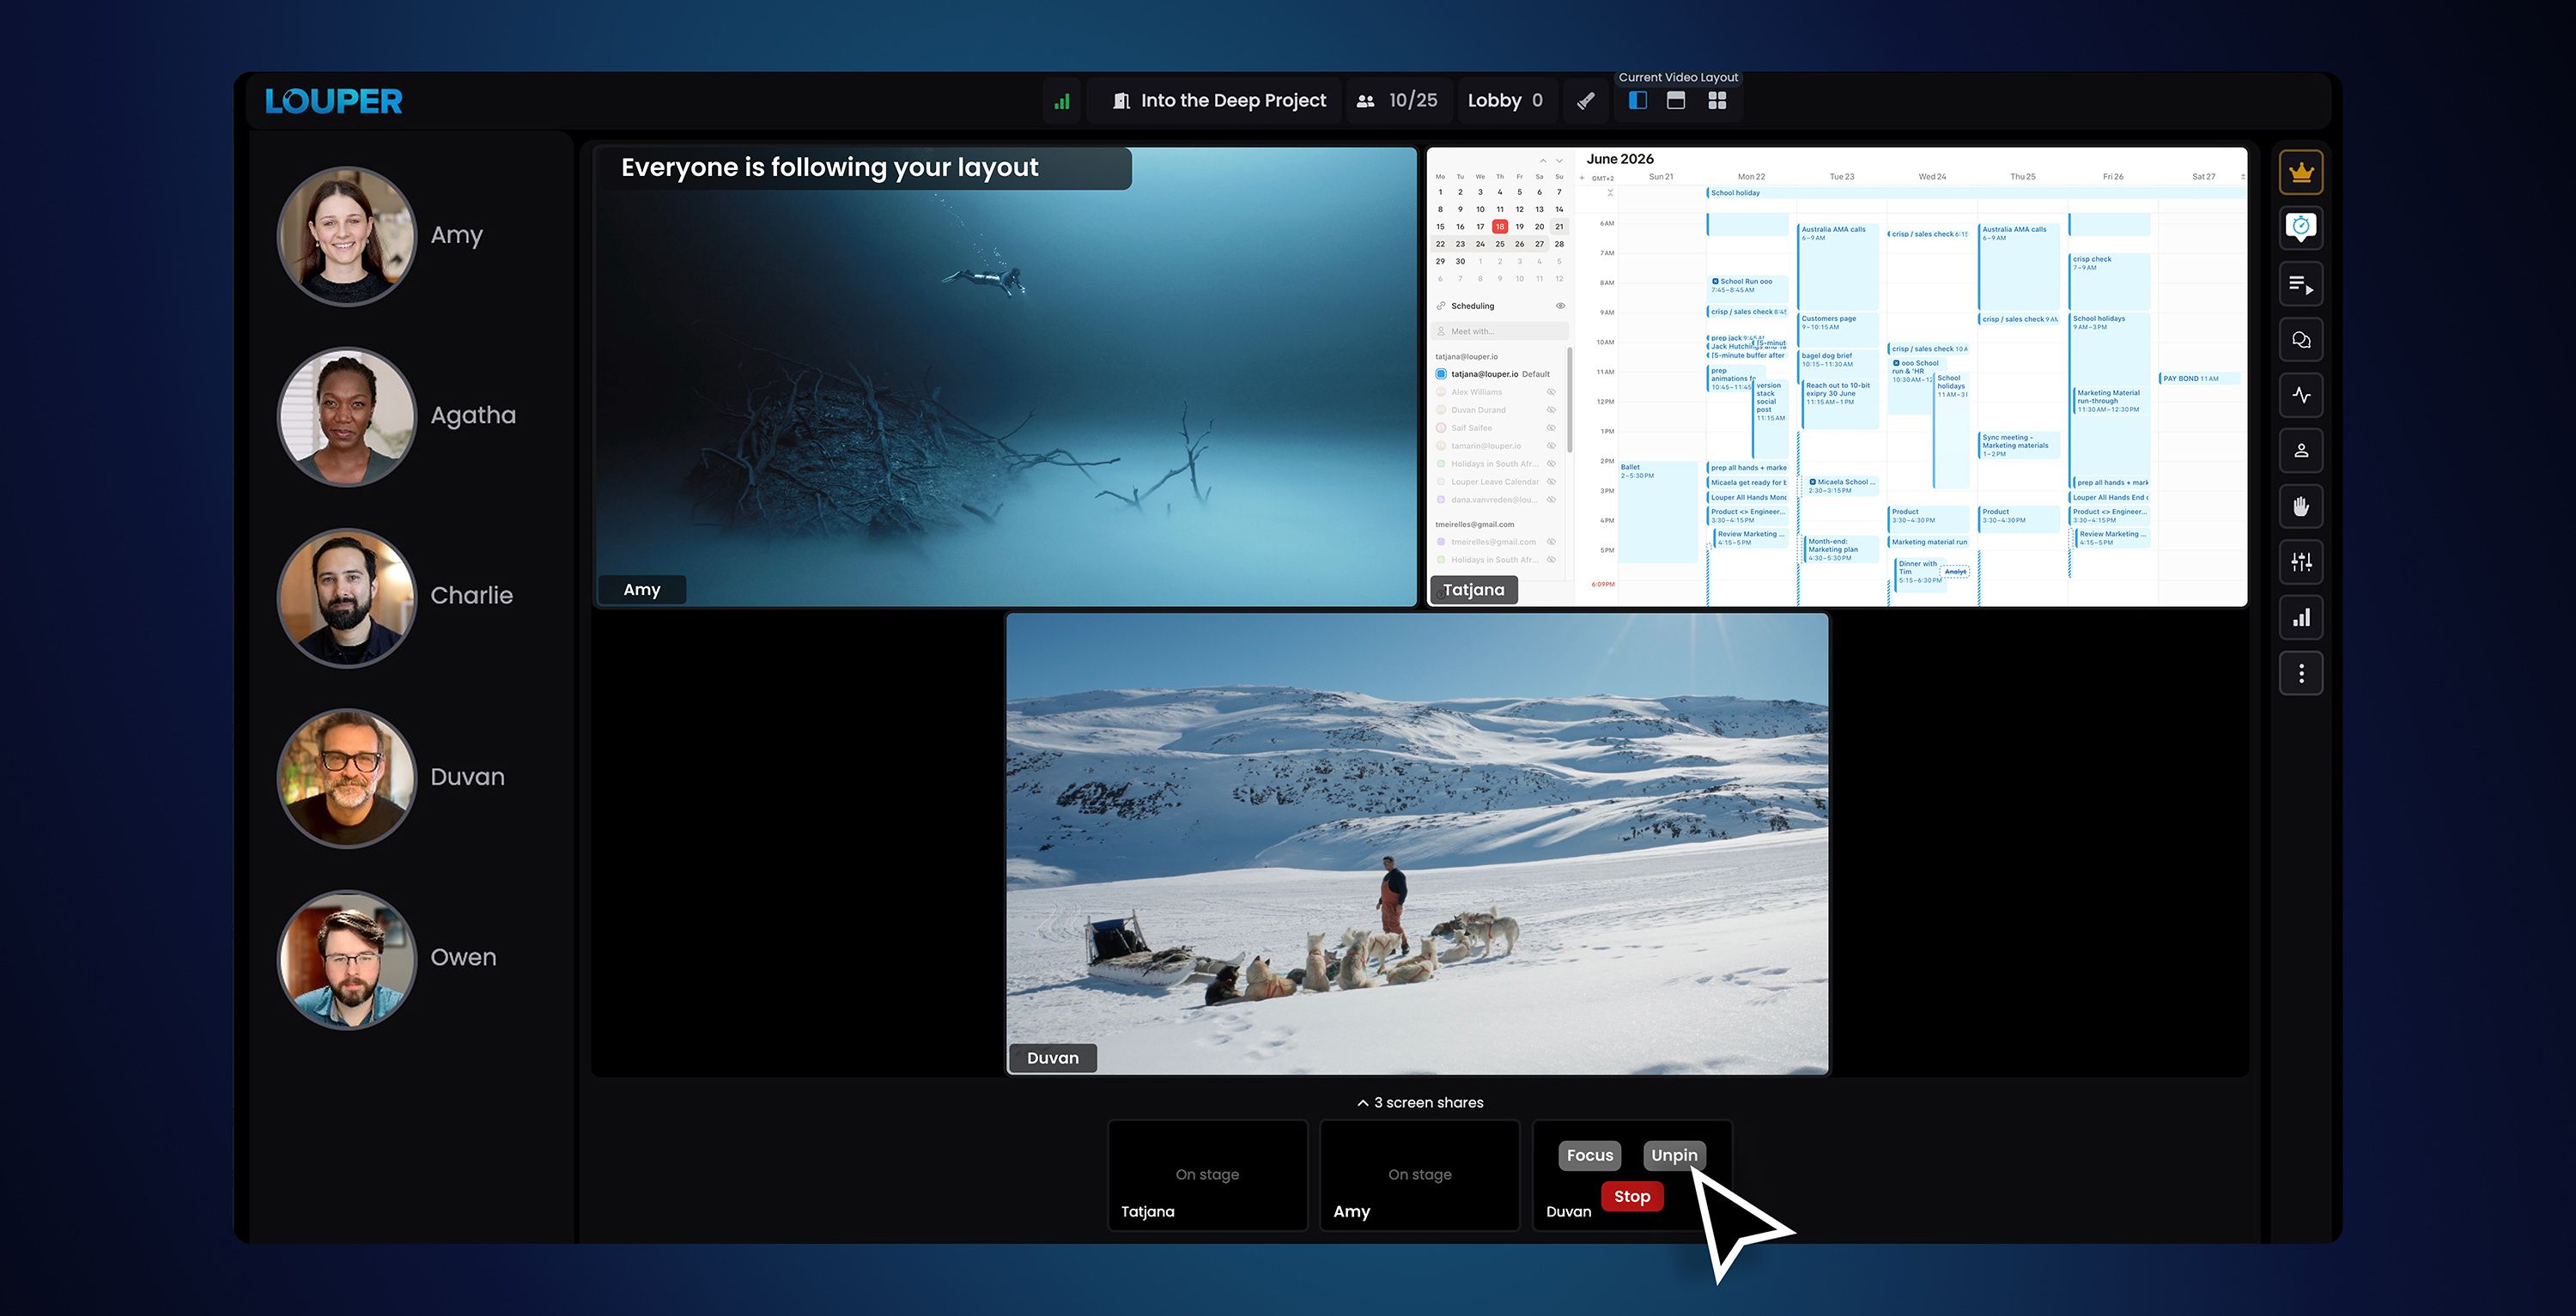Open the chat bubbles panel
The height and width of the screenshot is (1316, 2576).
coord(2301,340)
